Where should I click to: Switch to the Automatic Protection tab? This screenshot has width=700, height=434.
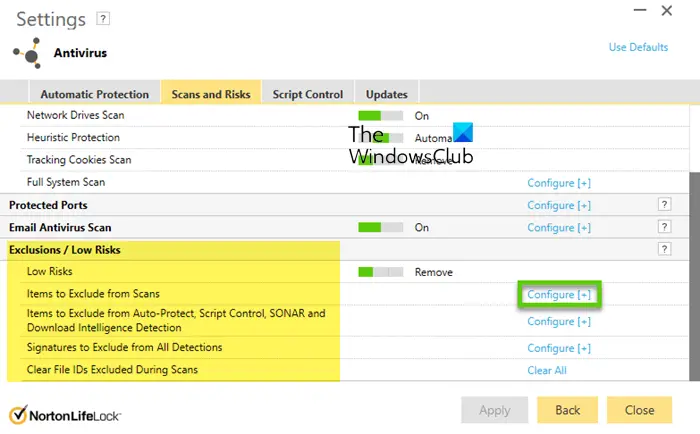[95, 94]
